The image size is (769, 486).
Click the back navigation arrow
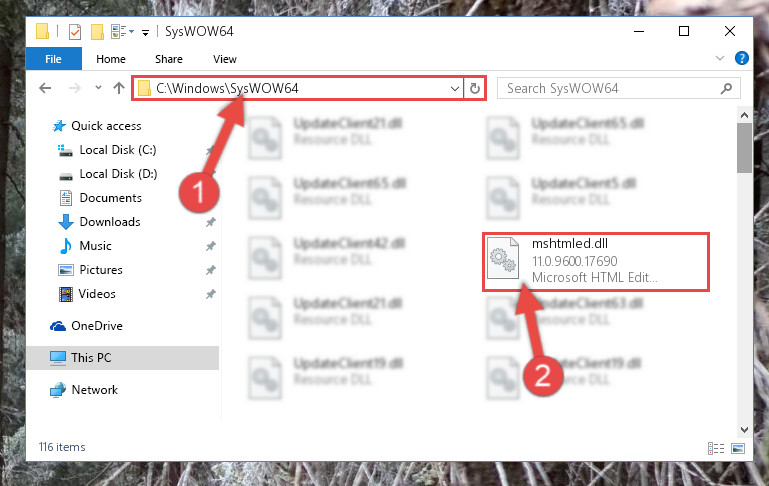pyautogui.click(x=45, y=88)
